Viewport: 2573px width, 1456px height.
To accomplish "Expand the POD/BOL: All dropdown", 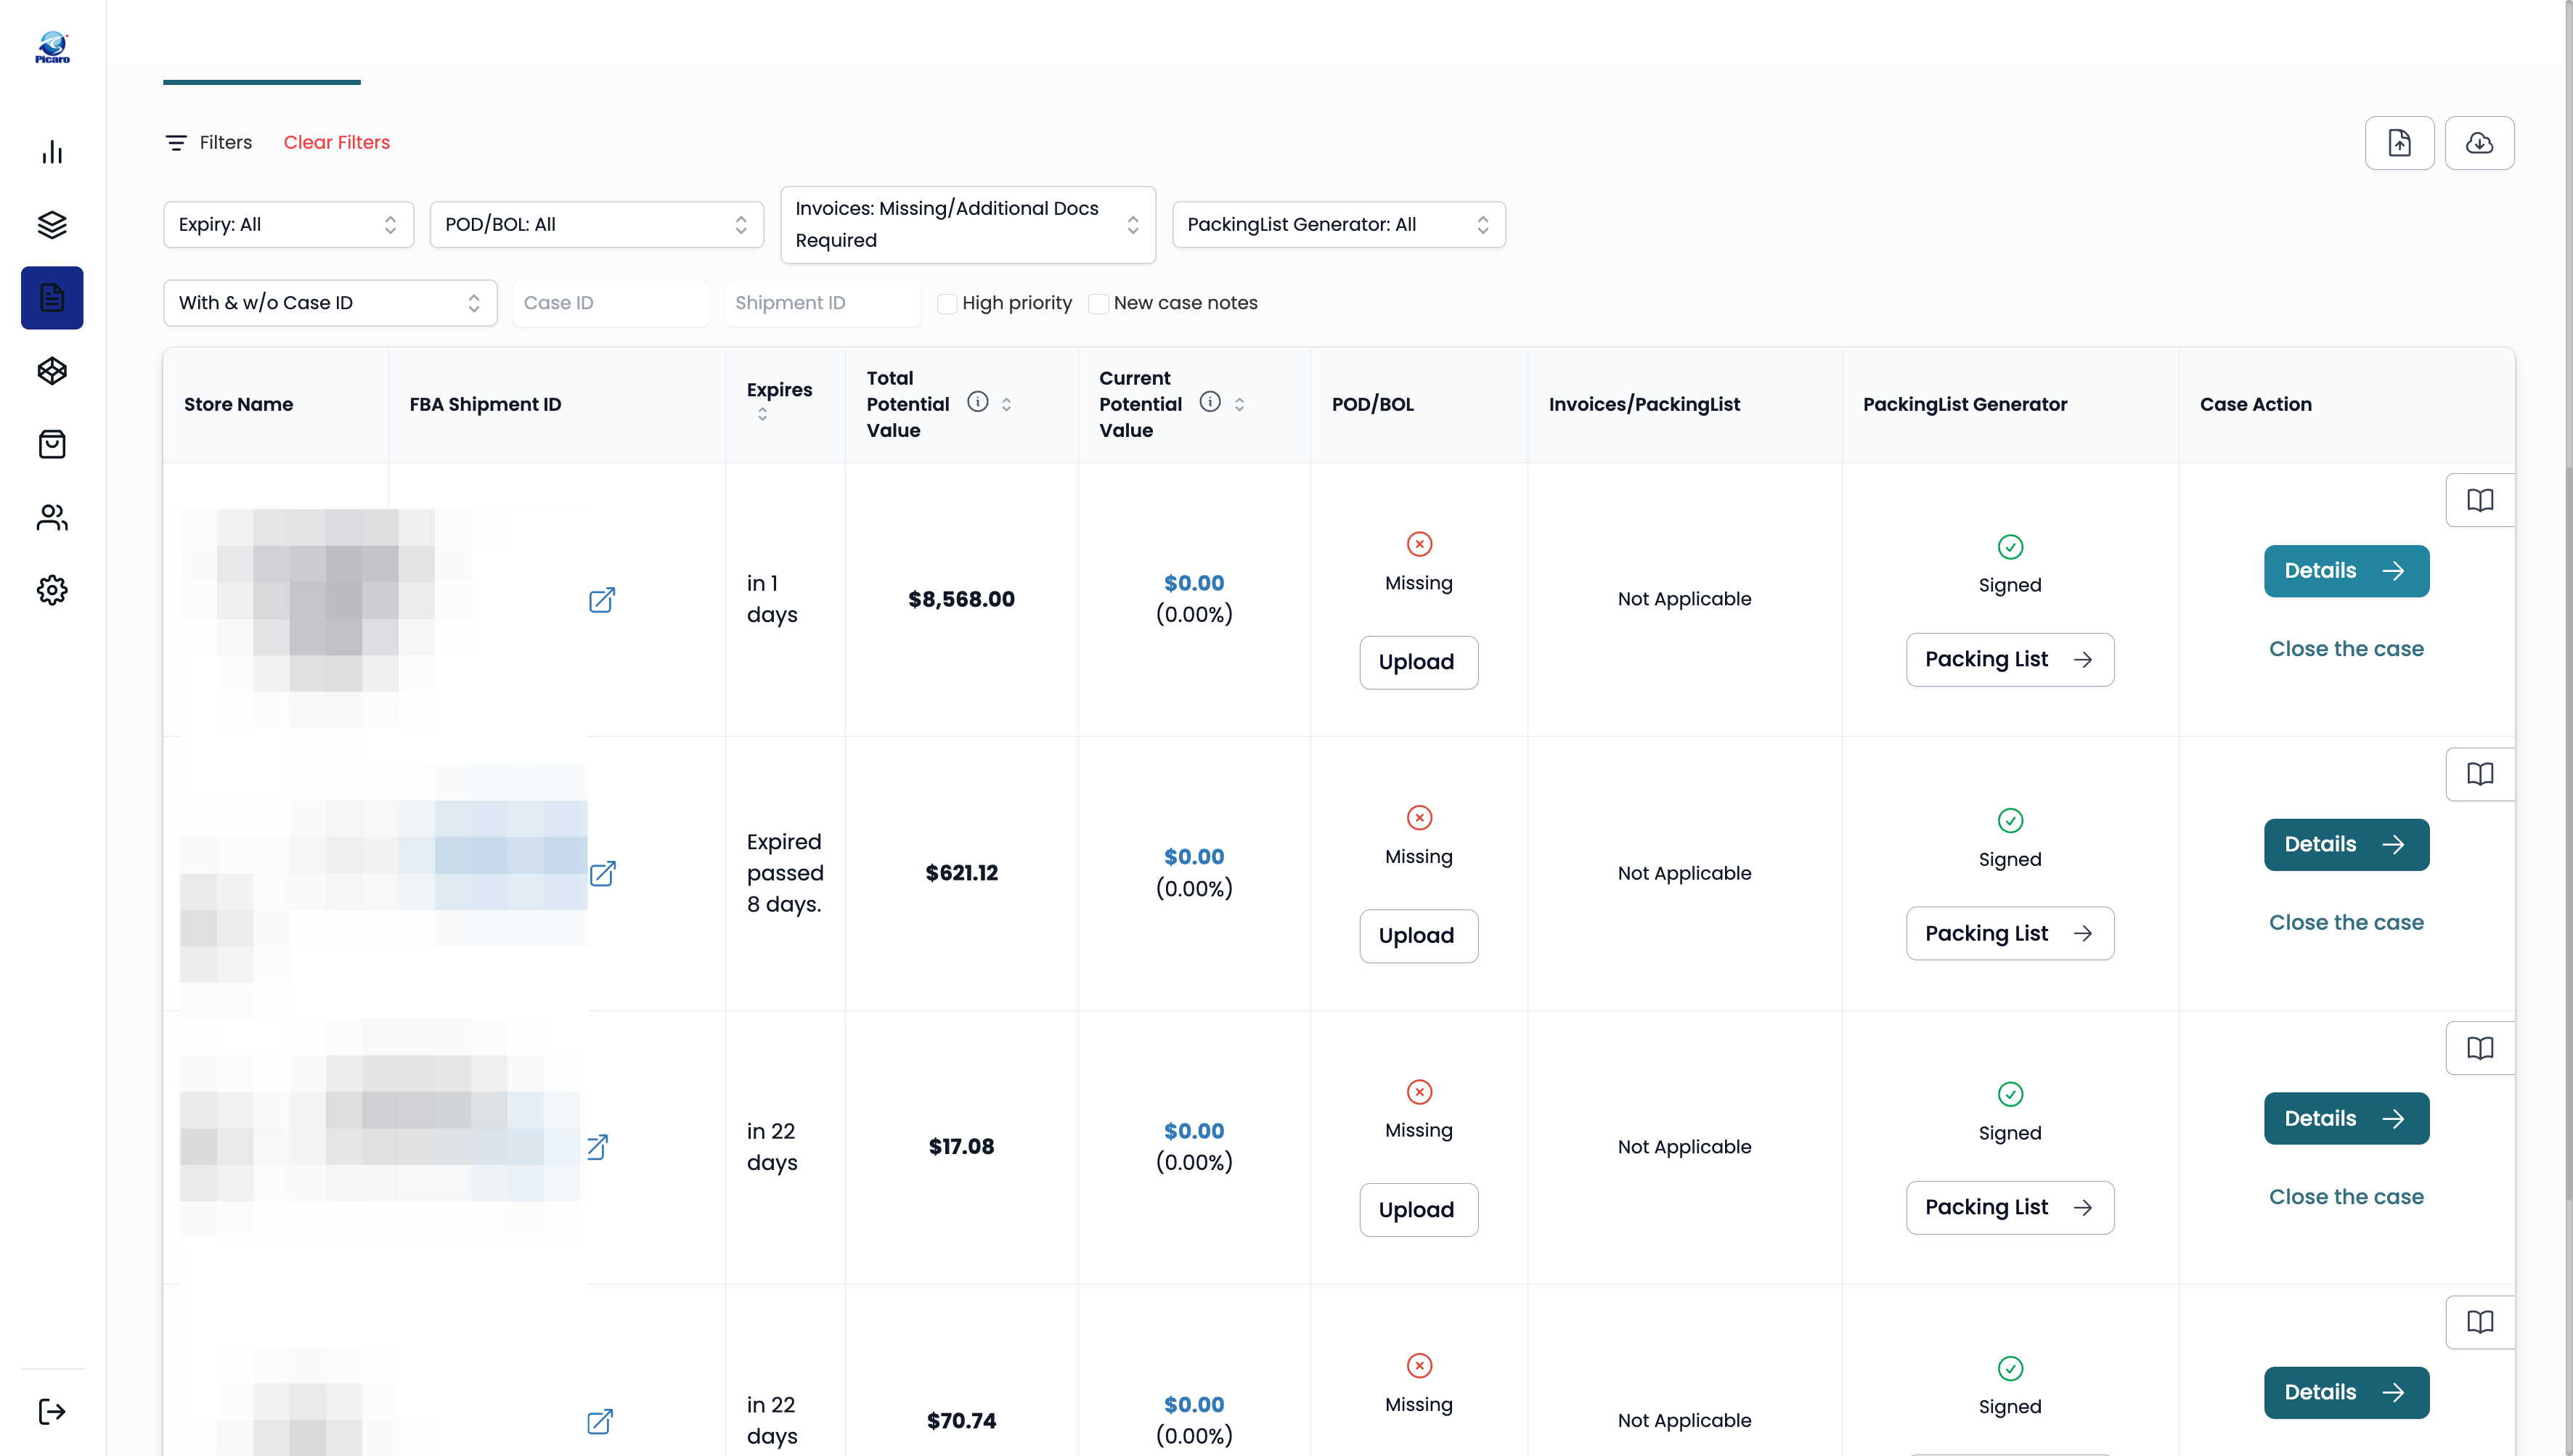I will coord(596,225).
